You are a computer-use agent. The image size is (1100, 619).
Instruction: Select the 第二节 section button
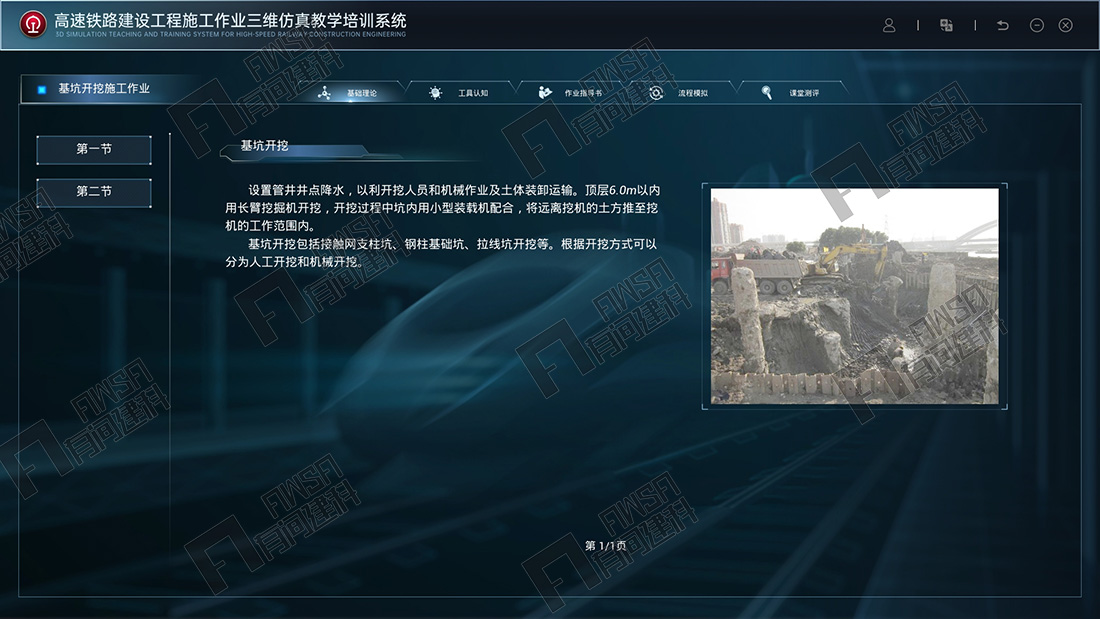point(94,192)
